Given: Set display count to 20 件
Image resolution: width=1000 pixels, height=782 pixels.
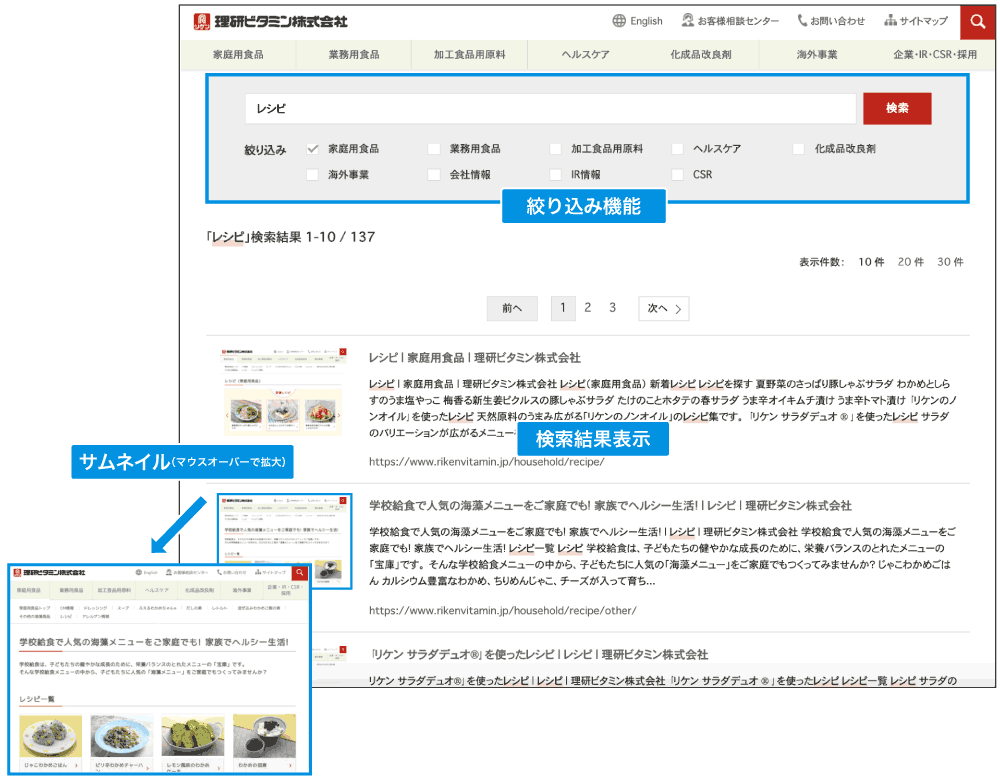Looking at the screenshot, I should coord(911,262).
